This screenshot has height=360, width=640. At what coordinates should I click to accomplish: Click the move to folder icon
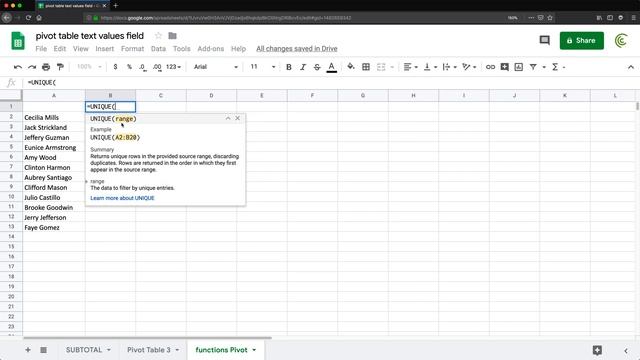coord(173,36)
